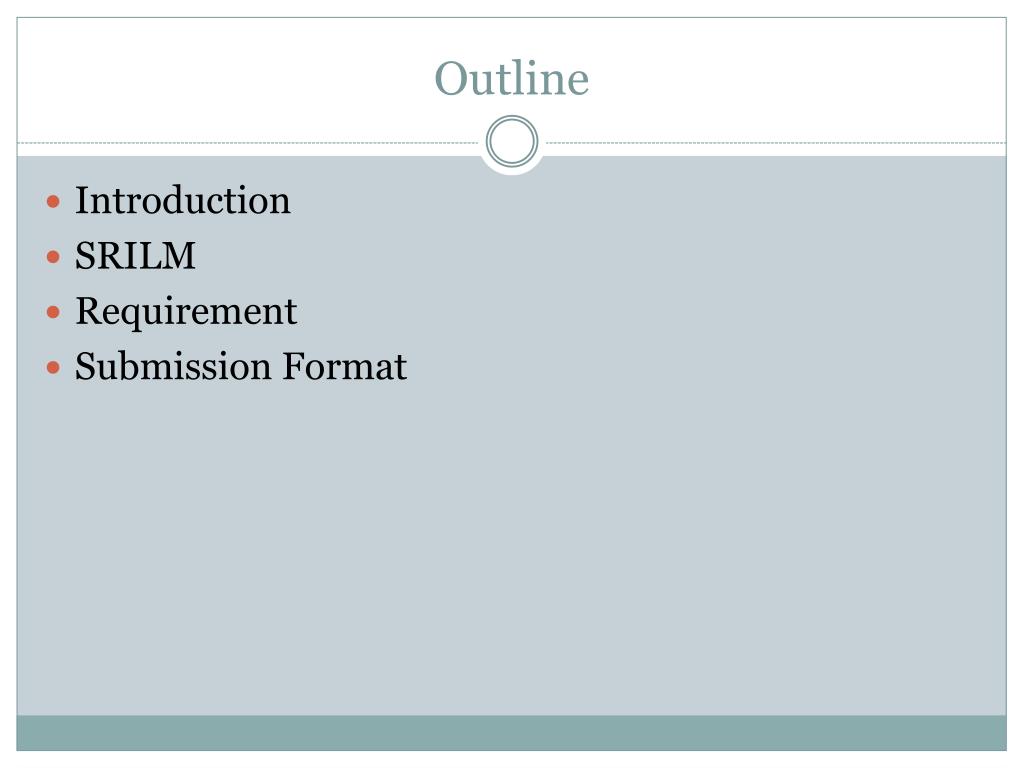Screen dimensions: 1024x768
Task: Click the white header area right of Outline
Action: [797, 78]
